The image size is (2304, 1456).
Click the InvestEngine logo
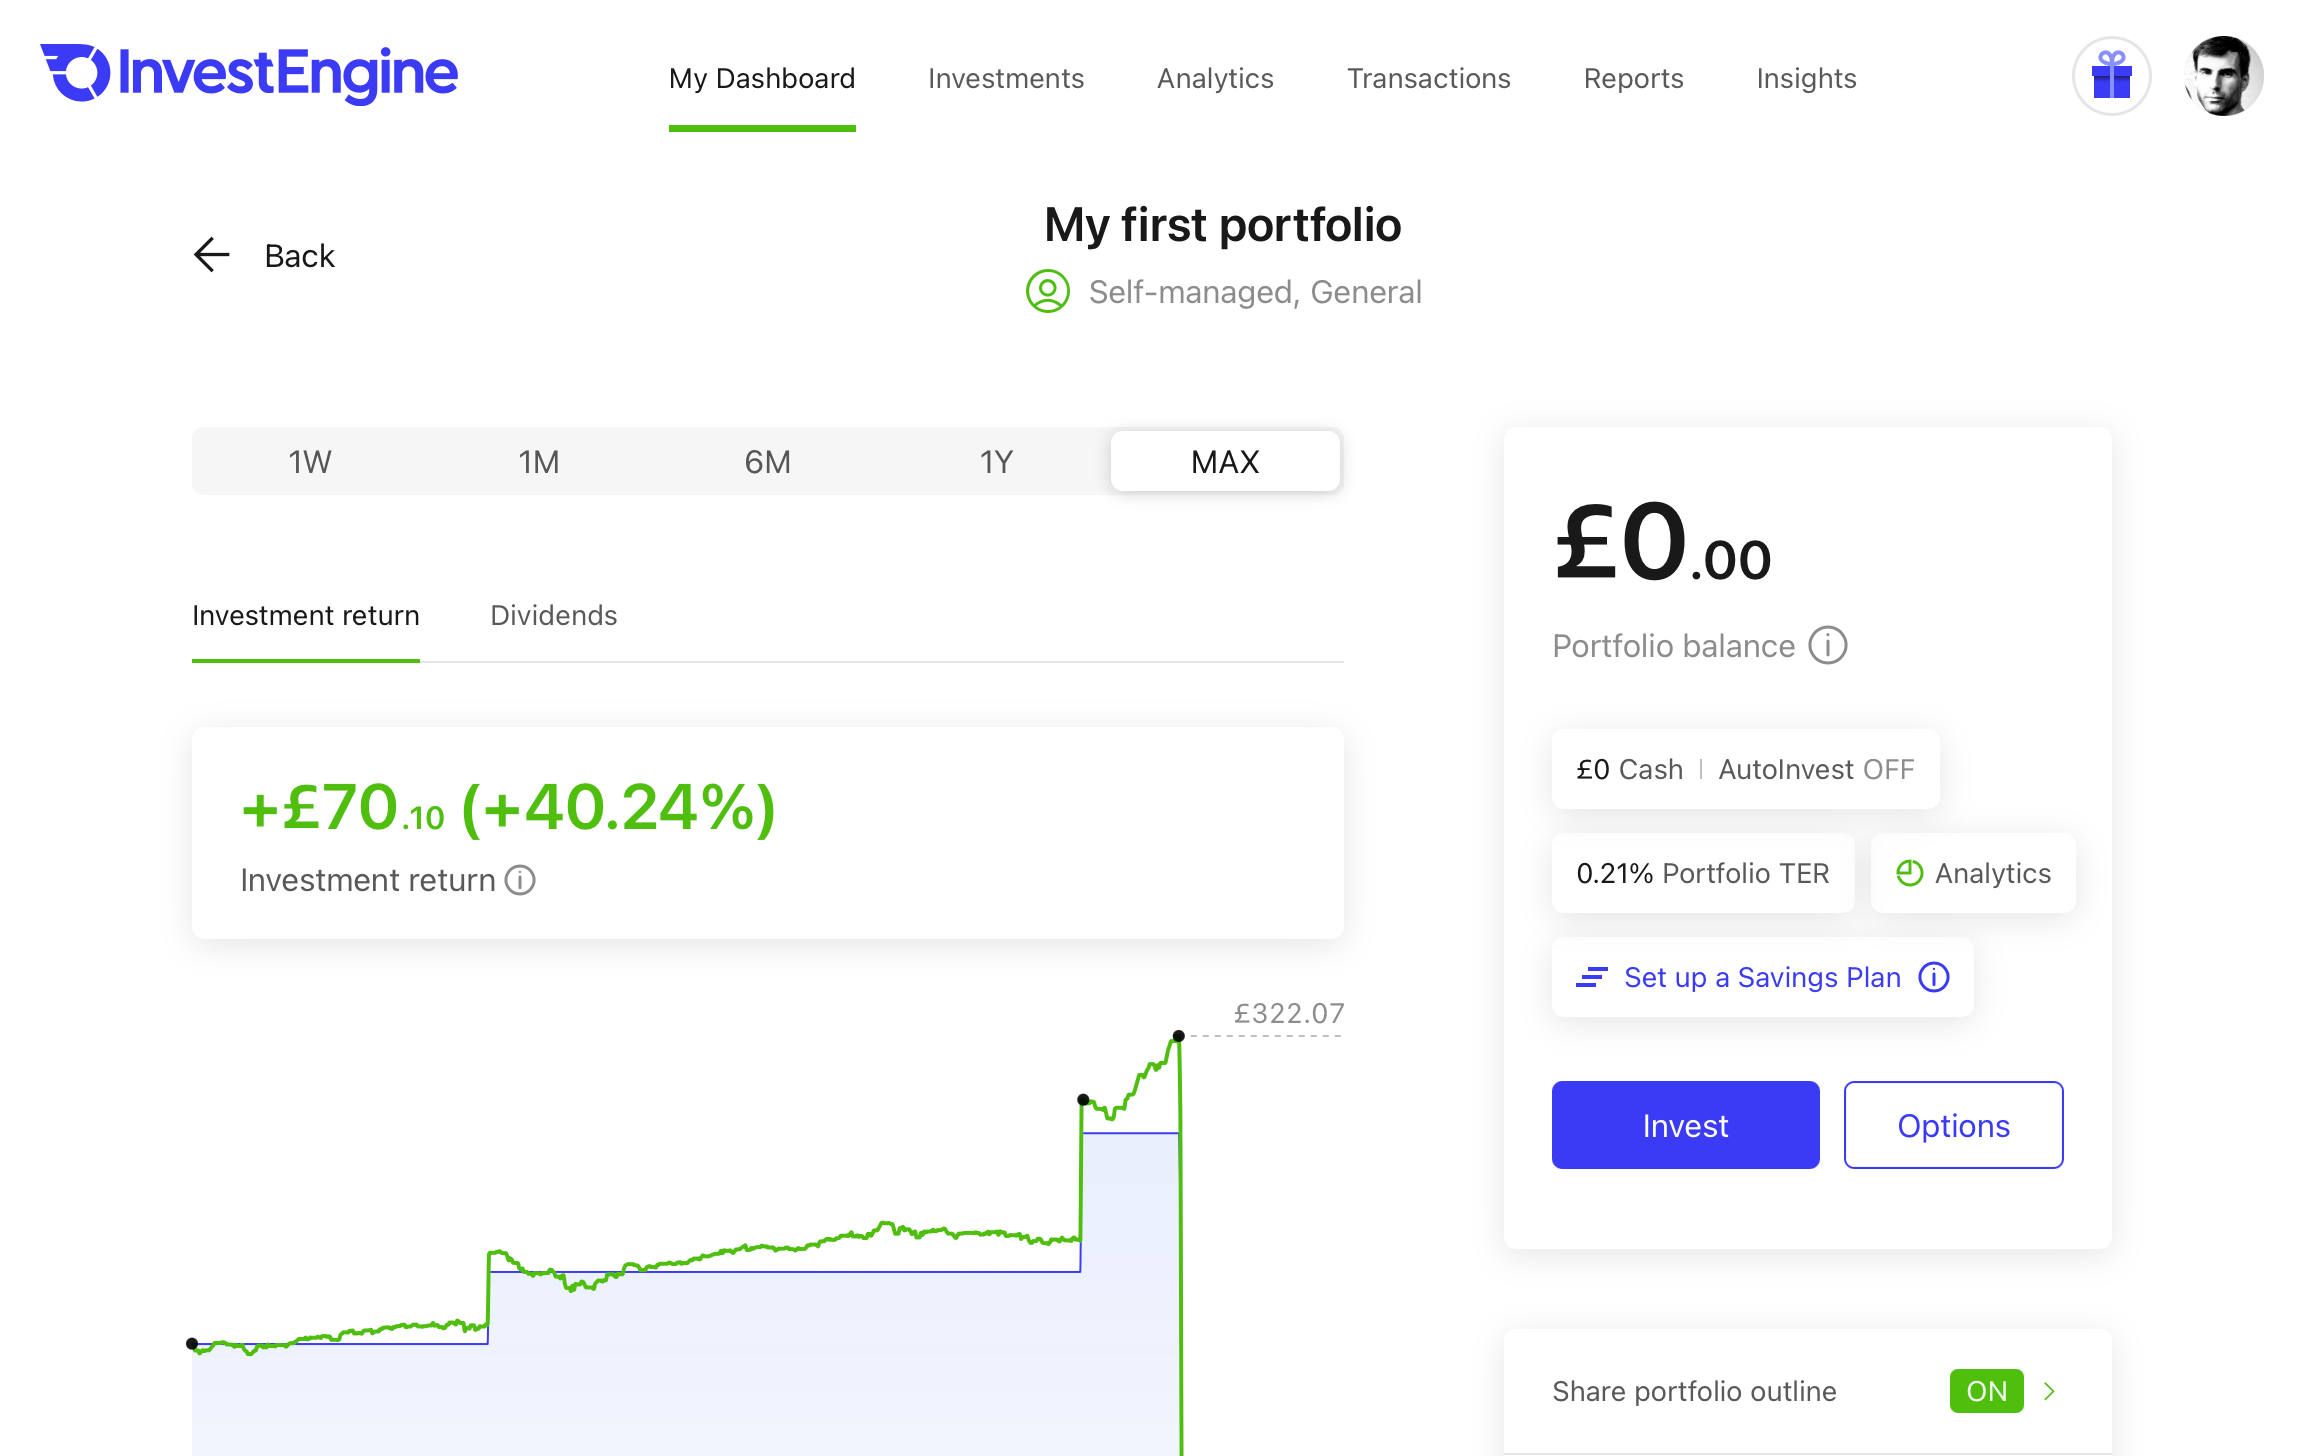(x=249, y=73)
